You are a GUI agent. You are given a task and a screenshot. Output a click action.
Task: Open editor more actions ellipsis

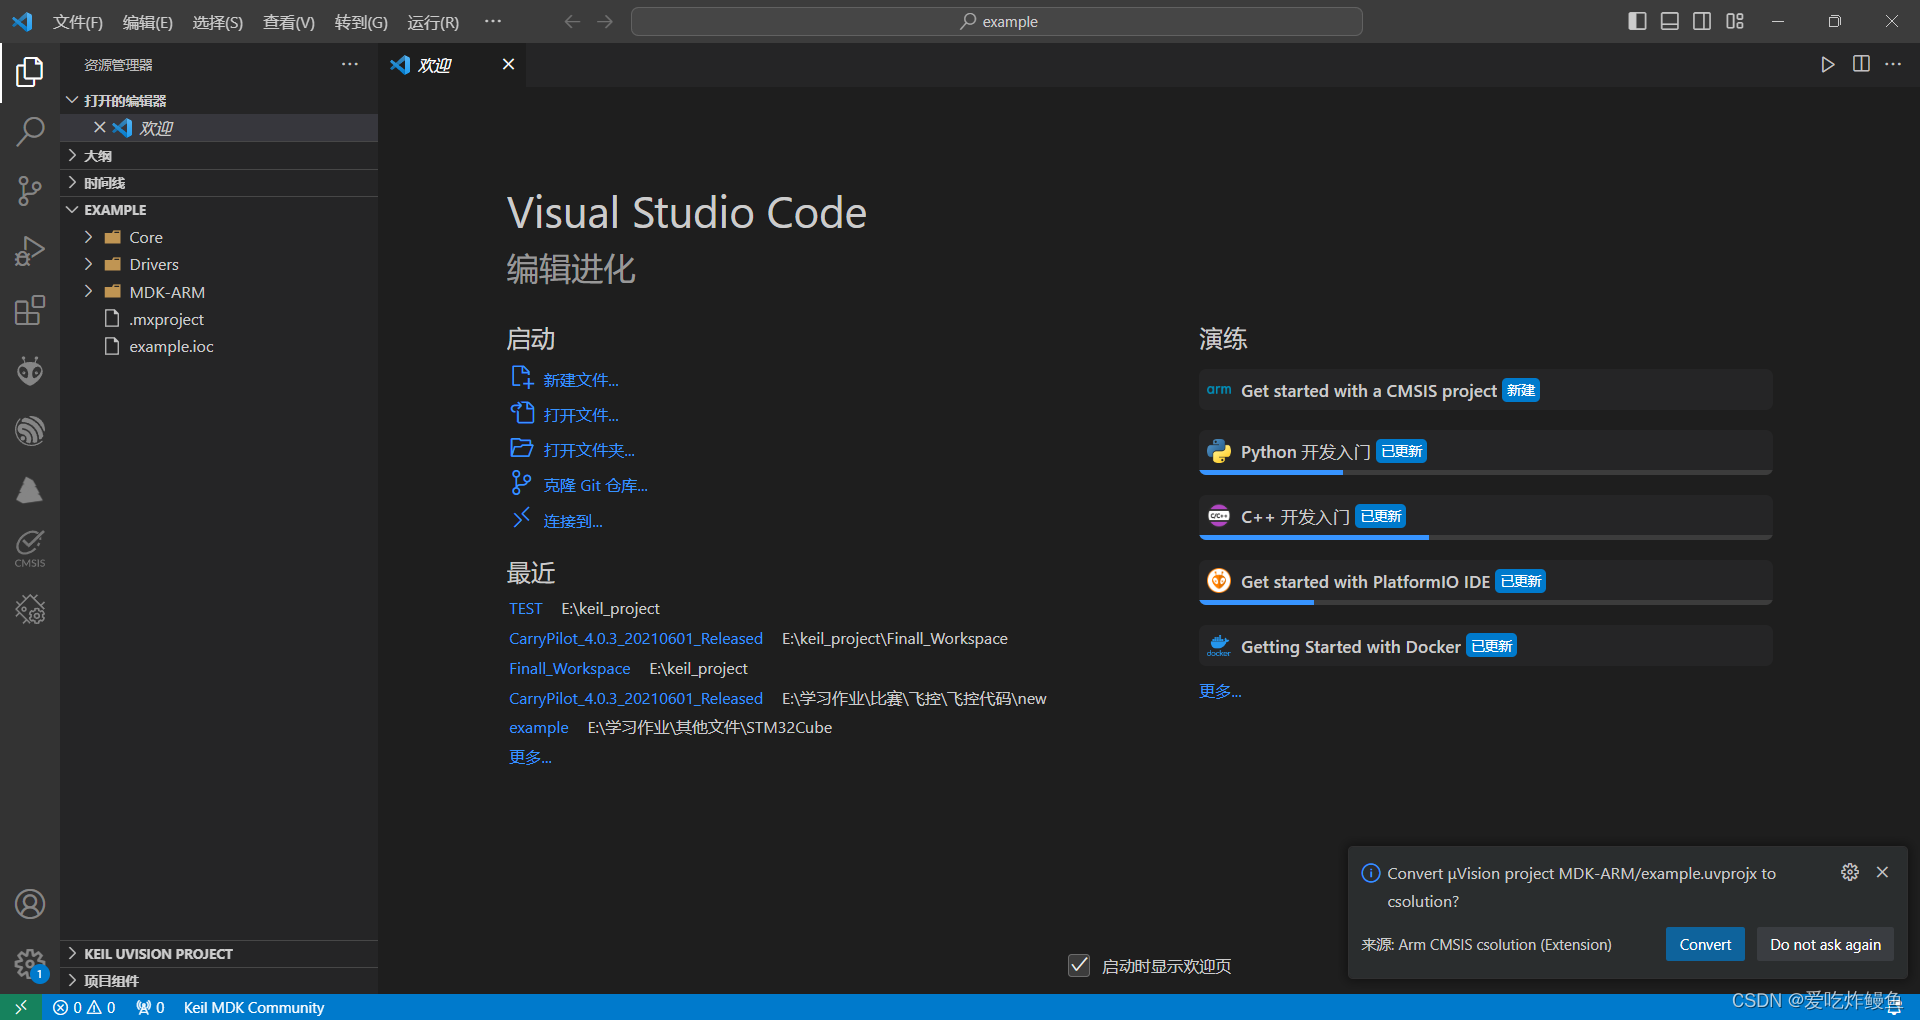[x=1893, y=64]
